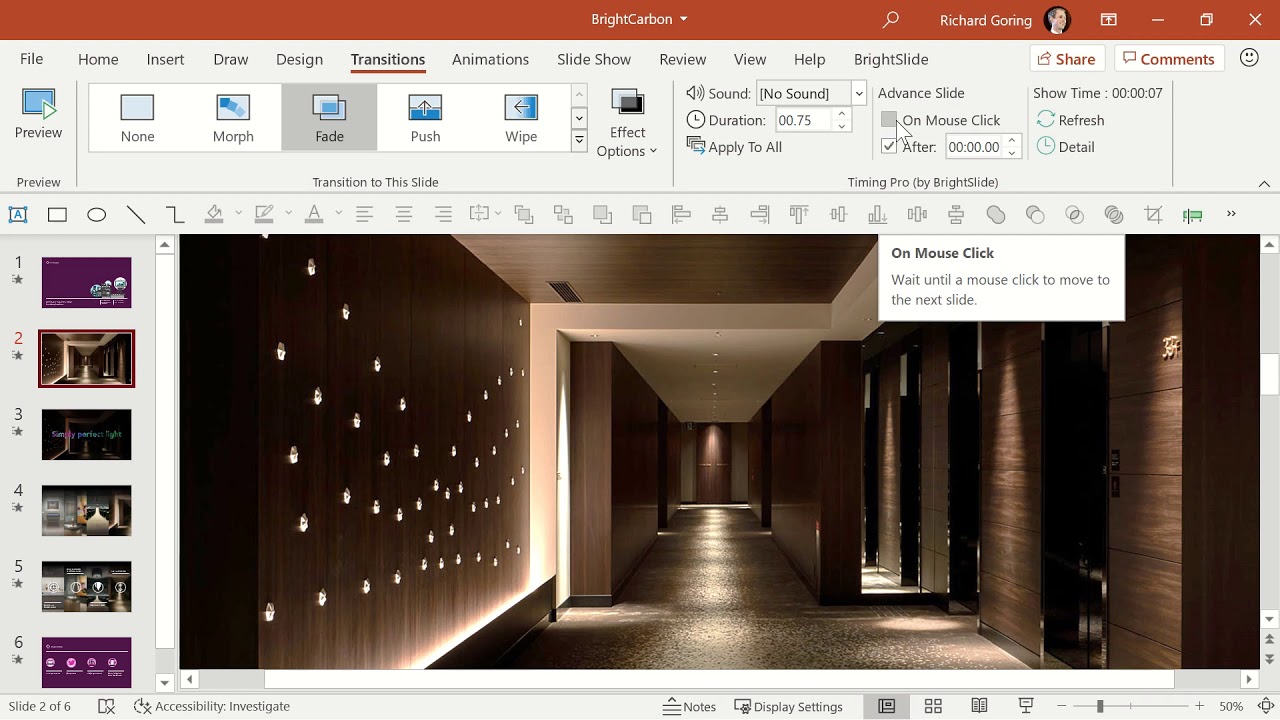Image resolution: width=1280 pixels, height=720 pixels.
Task: Collapse the ribbon
Action: pyautogui.click(x=1264, y=183)
